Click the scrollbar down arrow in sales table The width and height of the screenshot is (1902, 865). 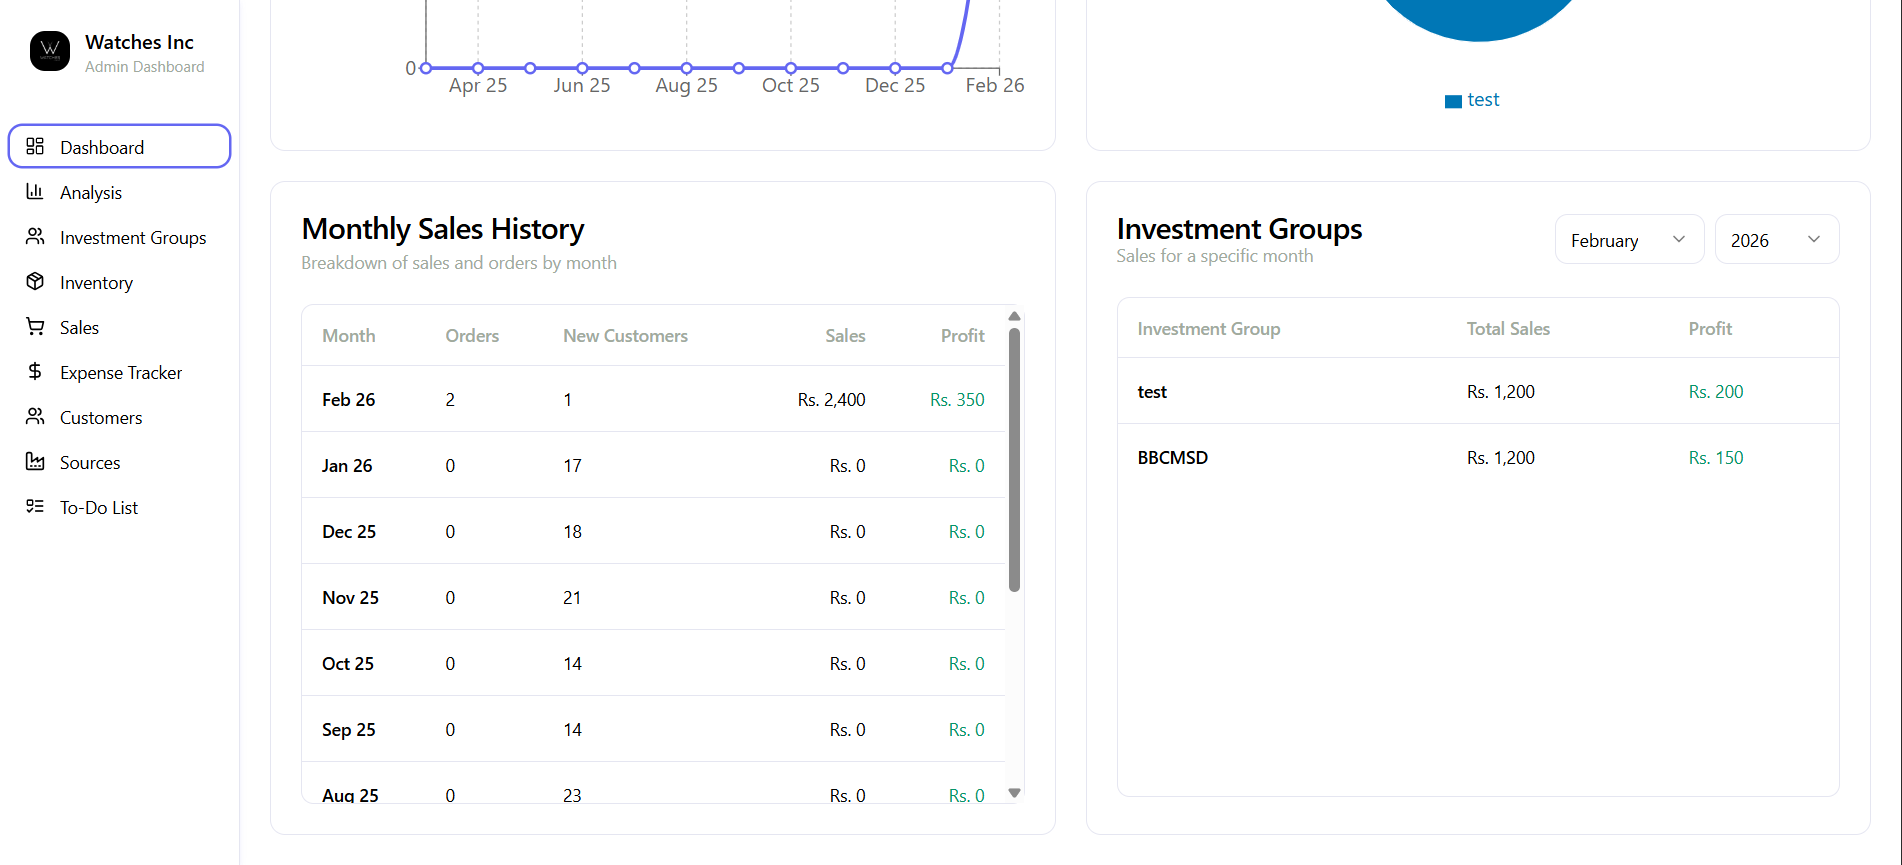pos(1014,793)
